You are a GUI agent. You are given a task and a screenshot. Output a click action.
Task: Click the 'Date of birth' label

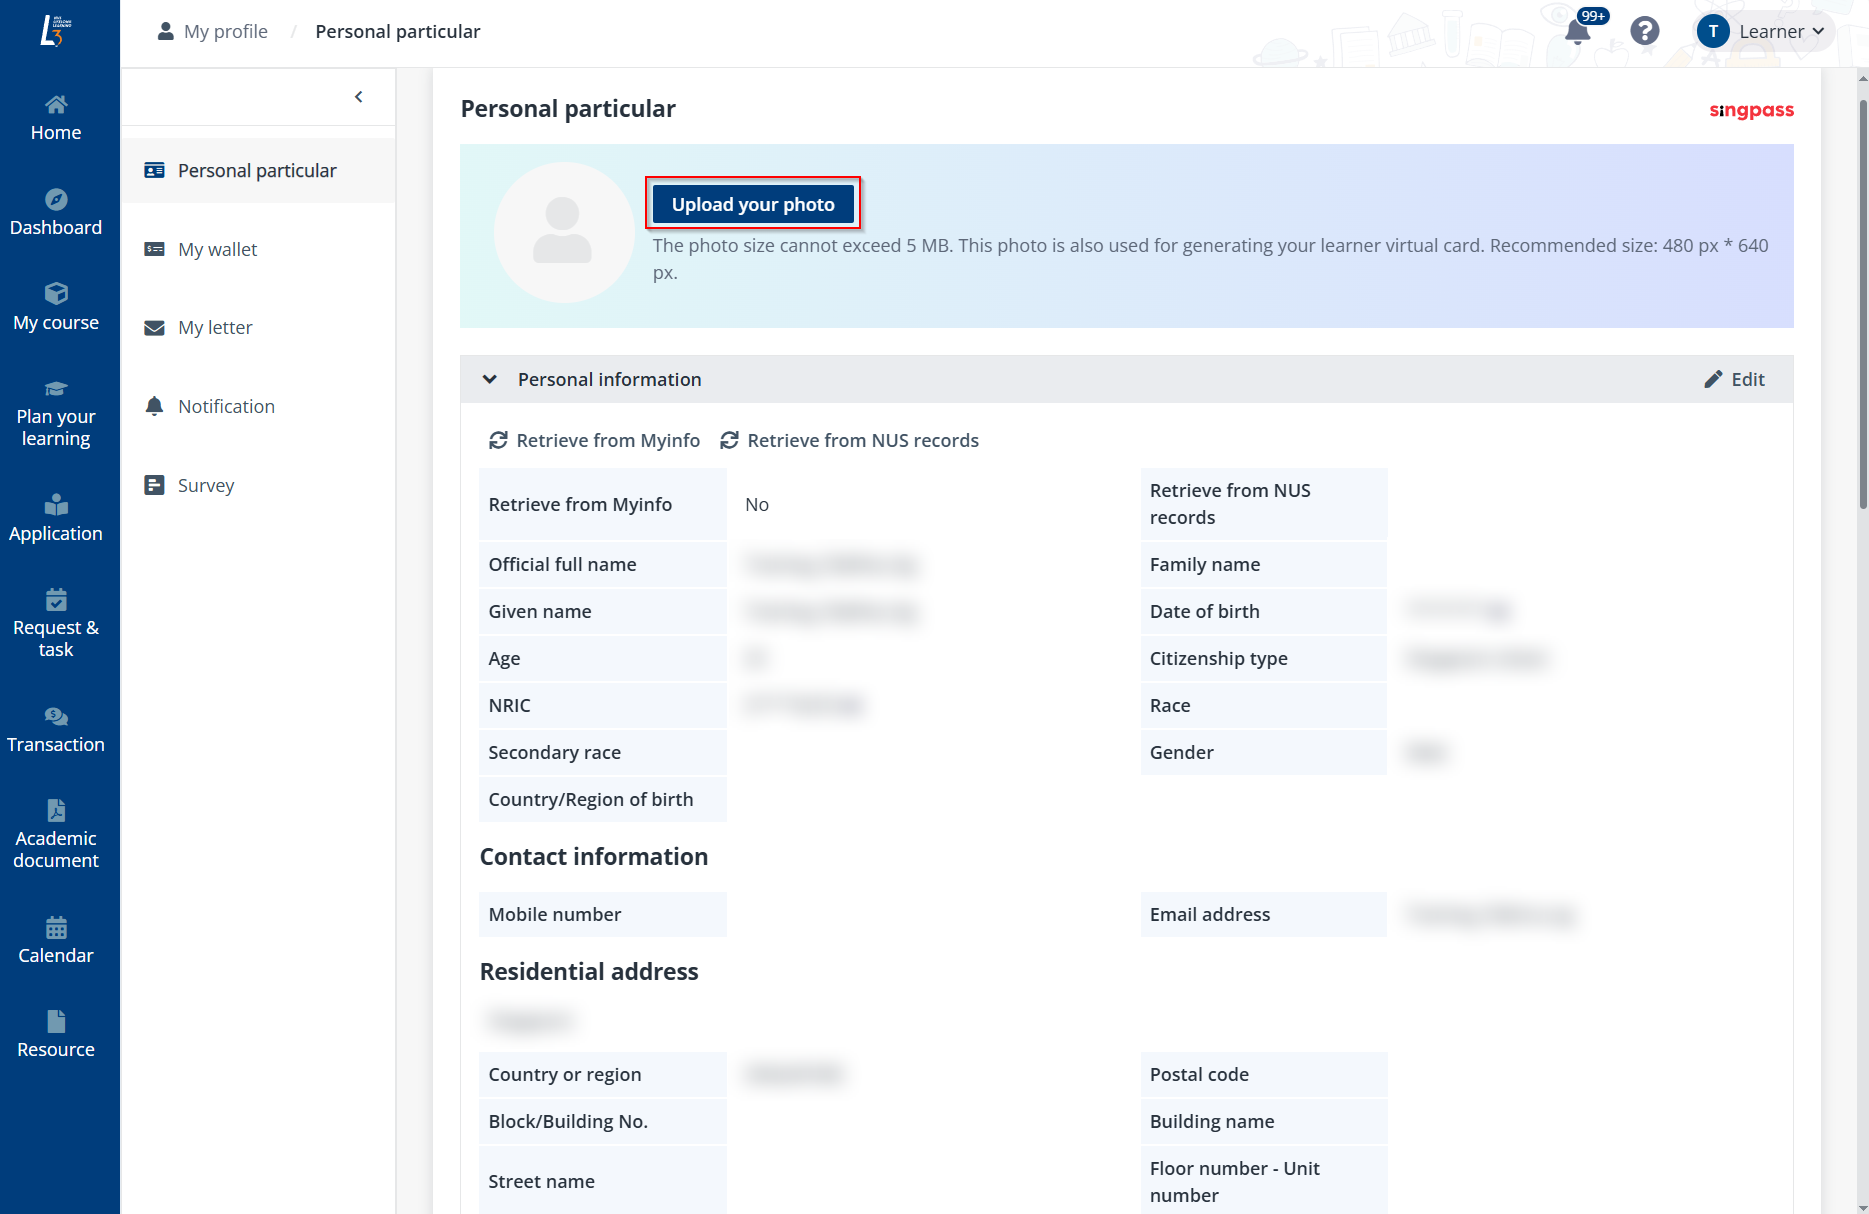point(1204,611)
